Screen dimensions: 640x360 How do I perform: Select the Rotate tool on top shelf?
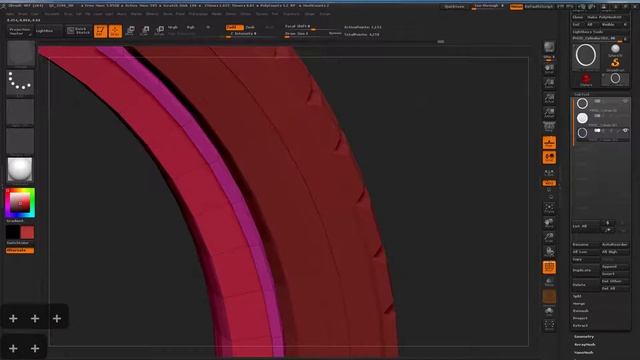[160, 31]
